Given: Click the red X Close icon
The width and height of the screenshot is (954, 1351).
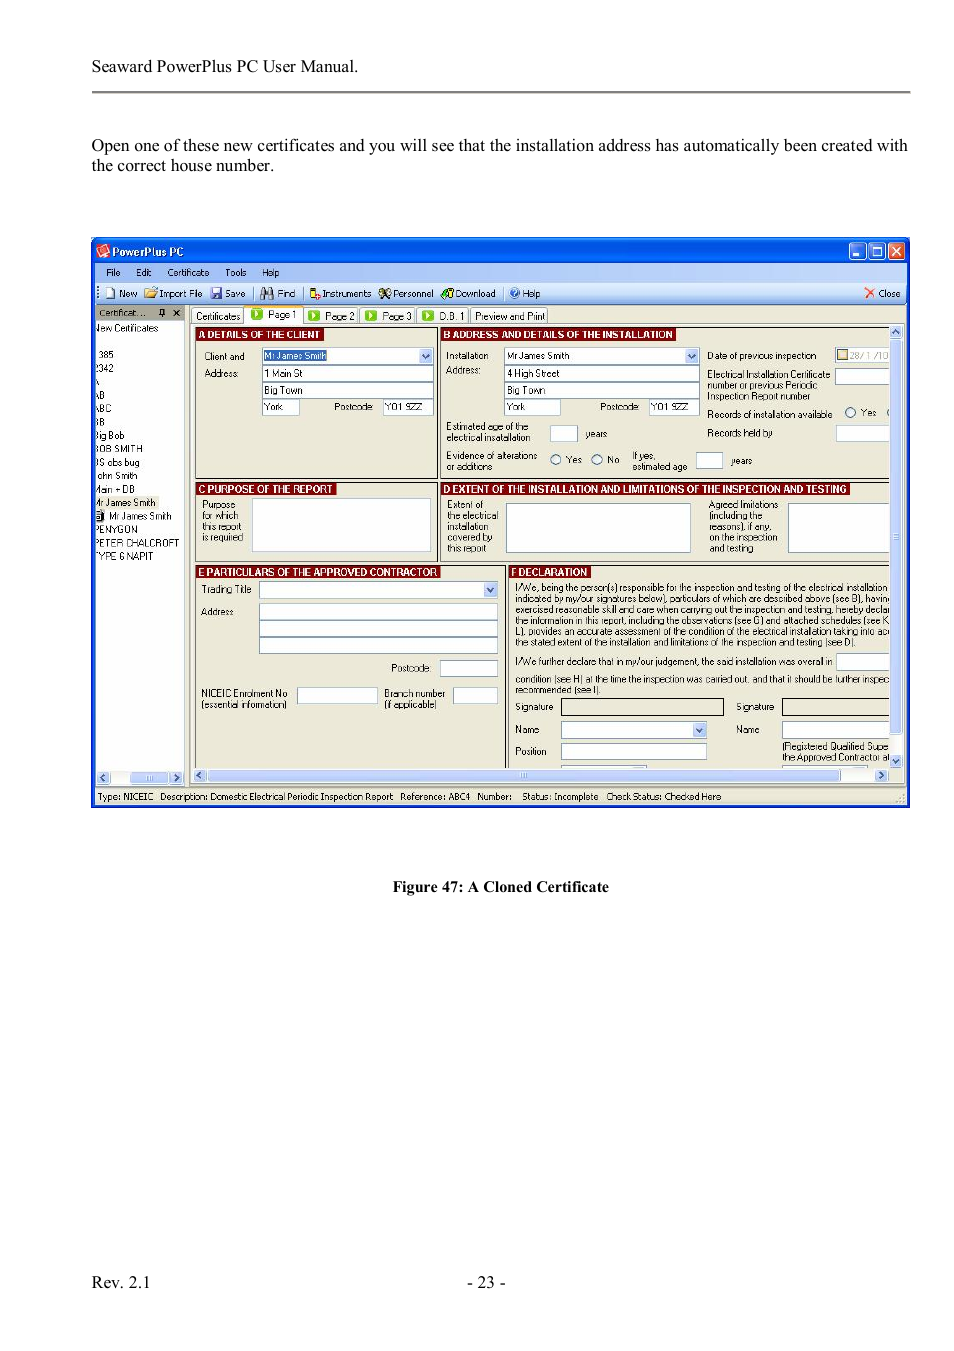Looking at the screenshot, I should point(869,293).
